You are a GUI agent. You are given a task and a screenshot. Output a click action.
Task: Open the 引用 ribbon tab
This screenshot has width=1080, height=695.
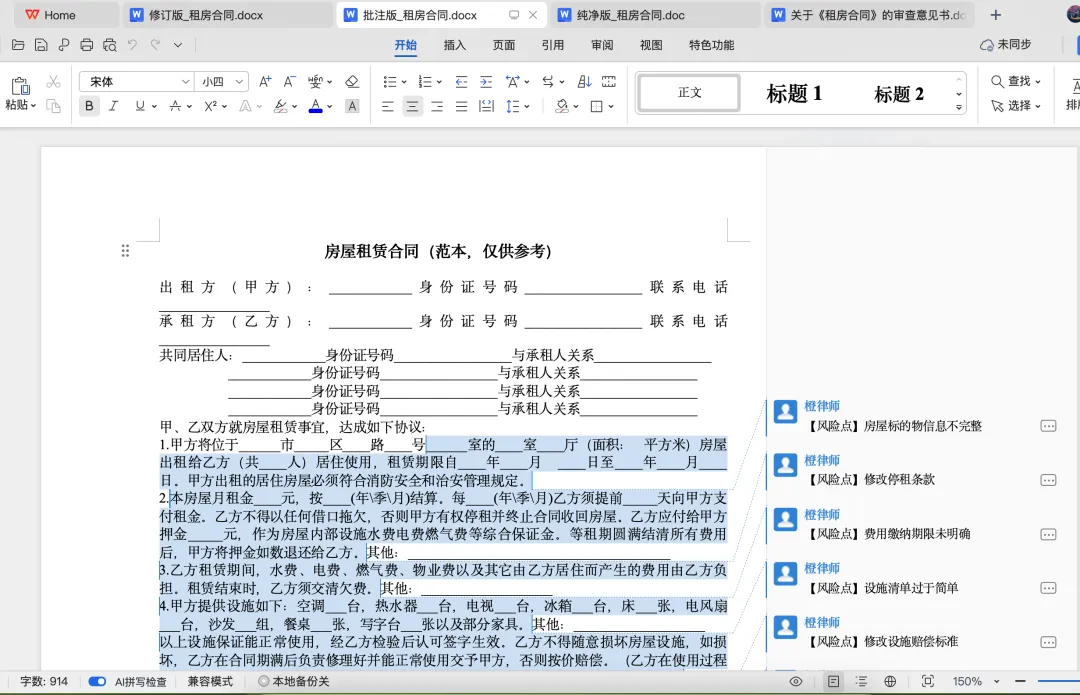[552, 45]
